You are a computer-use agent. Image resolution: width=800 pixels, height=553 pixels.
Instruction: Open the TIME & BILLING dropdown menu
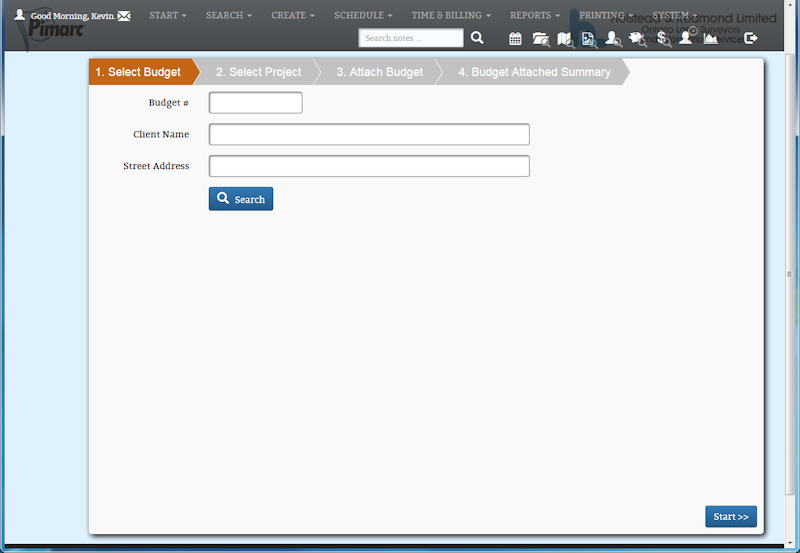[451, 15]
